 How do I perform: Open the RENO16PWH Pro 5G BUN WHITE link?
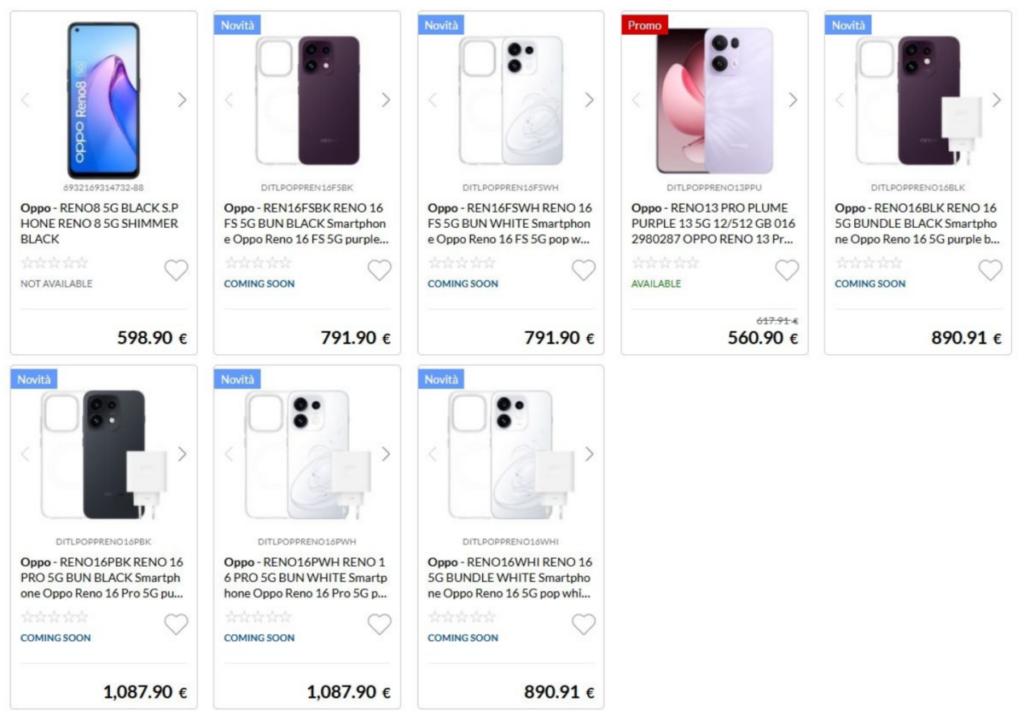306,578
